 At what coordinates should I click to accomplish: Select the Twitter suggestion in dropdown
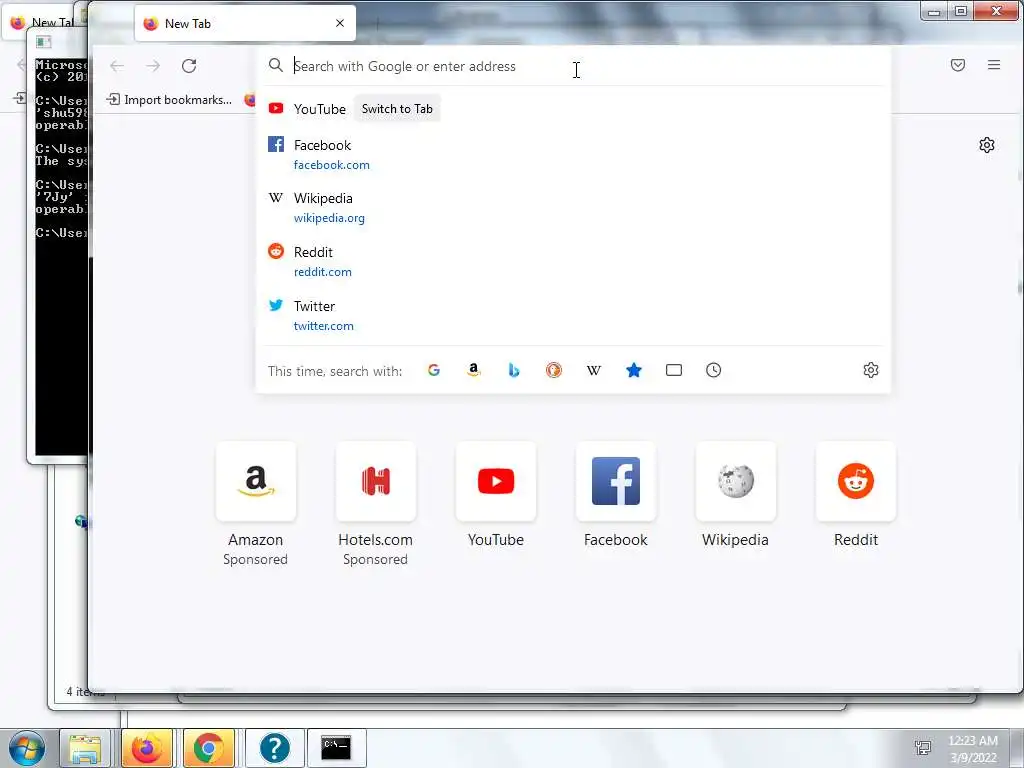(573, 316)
